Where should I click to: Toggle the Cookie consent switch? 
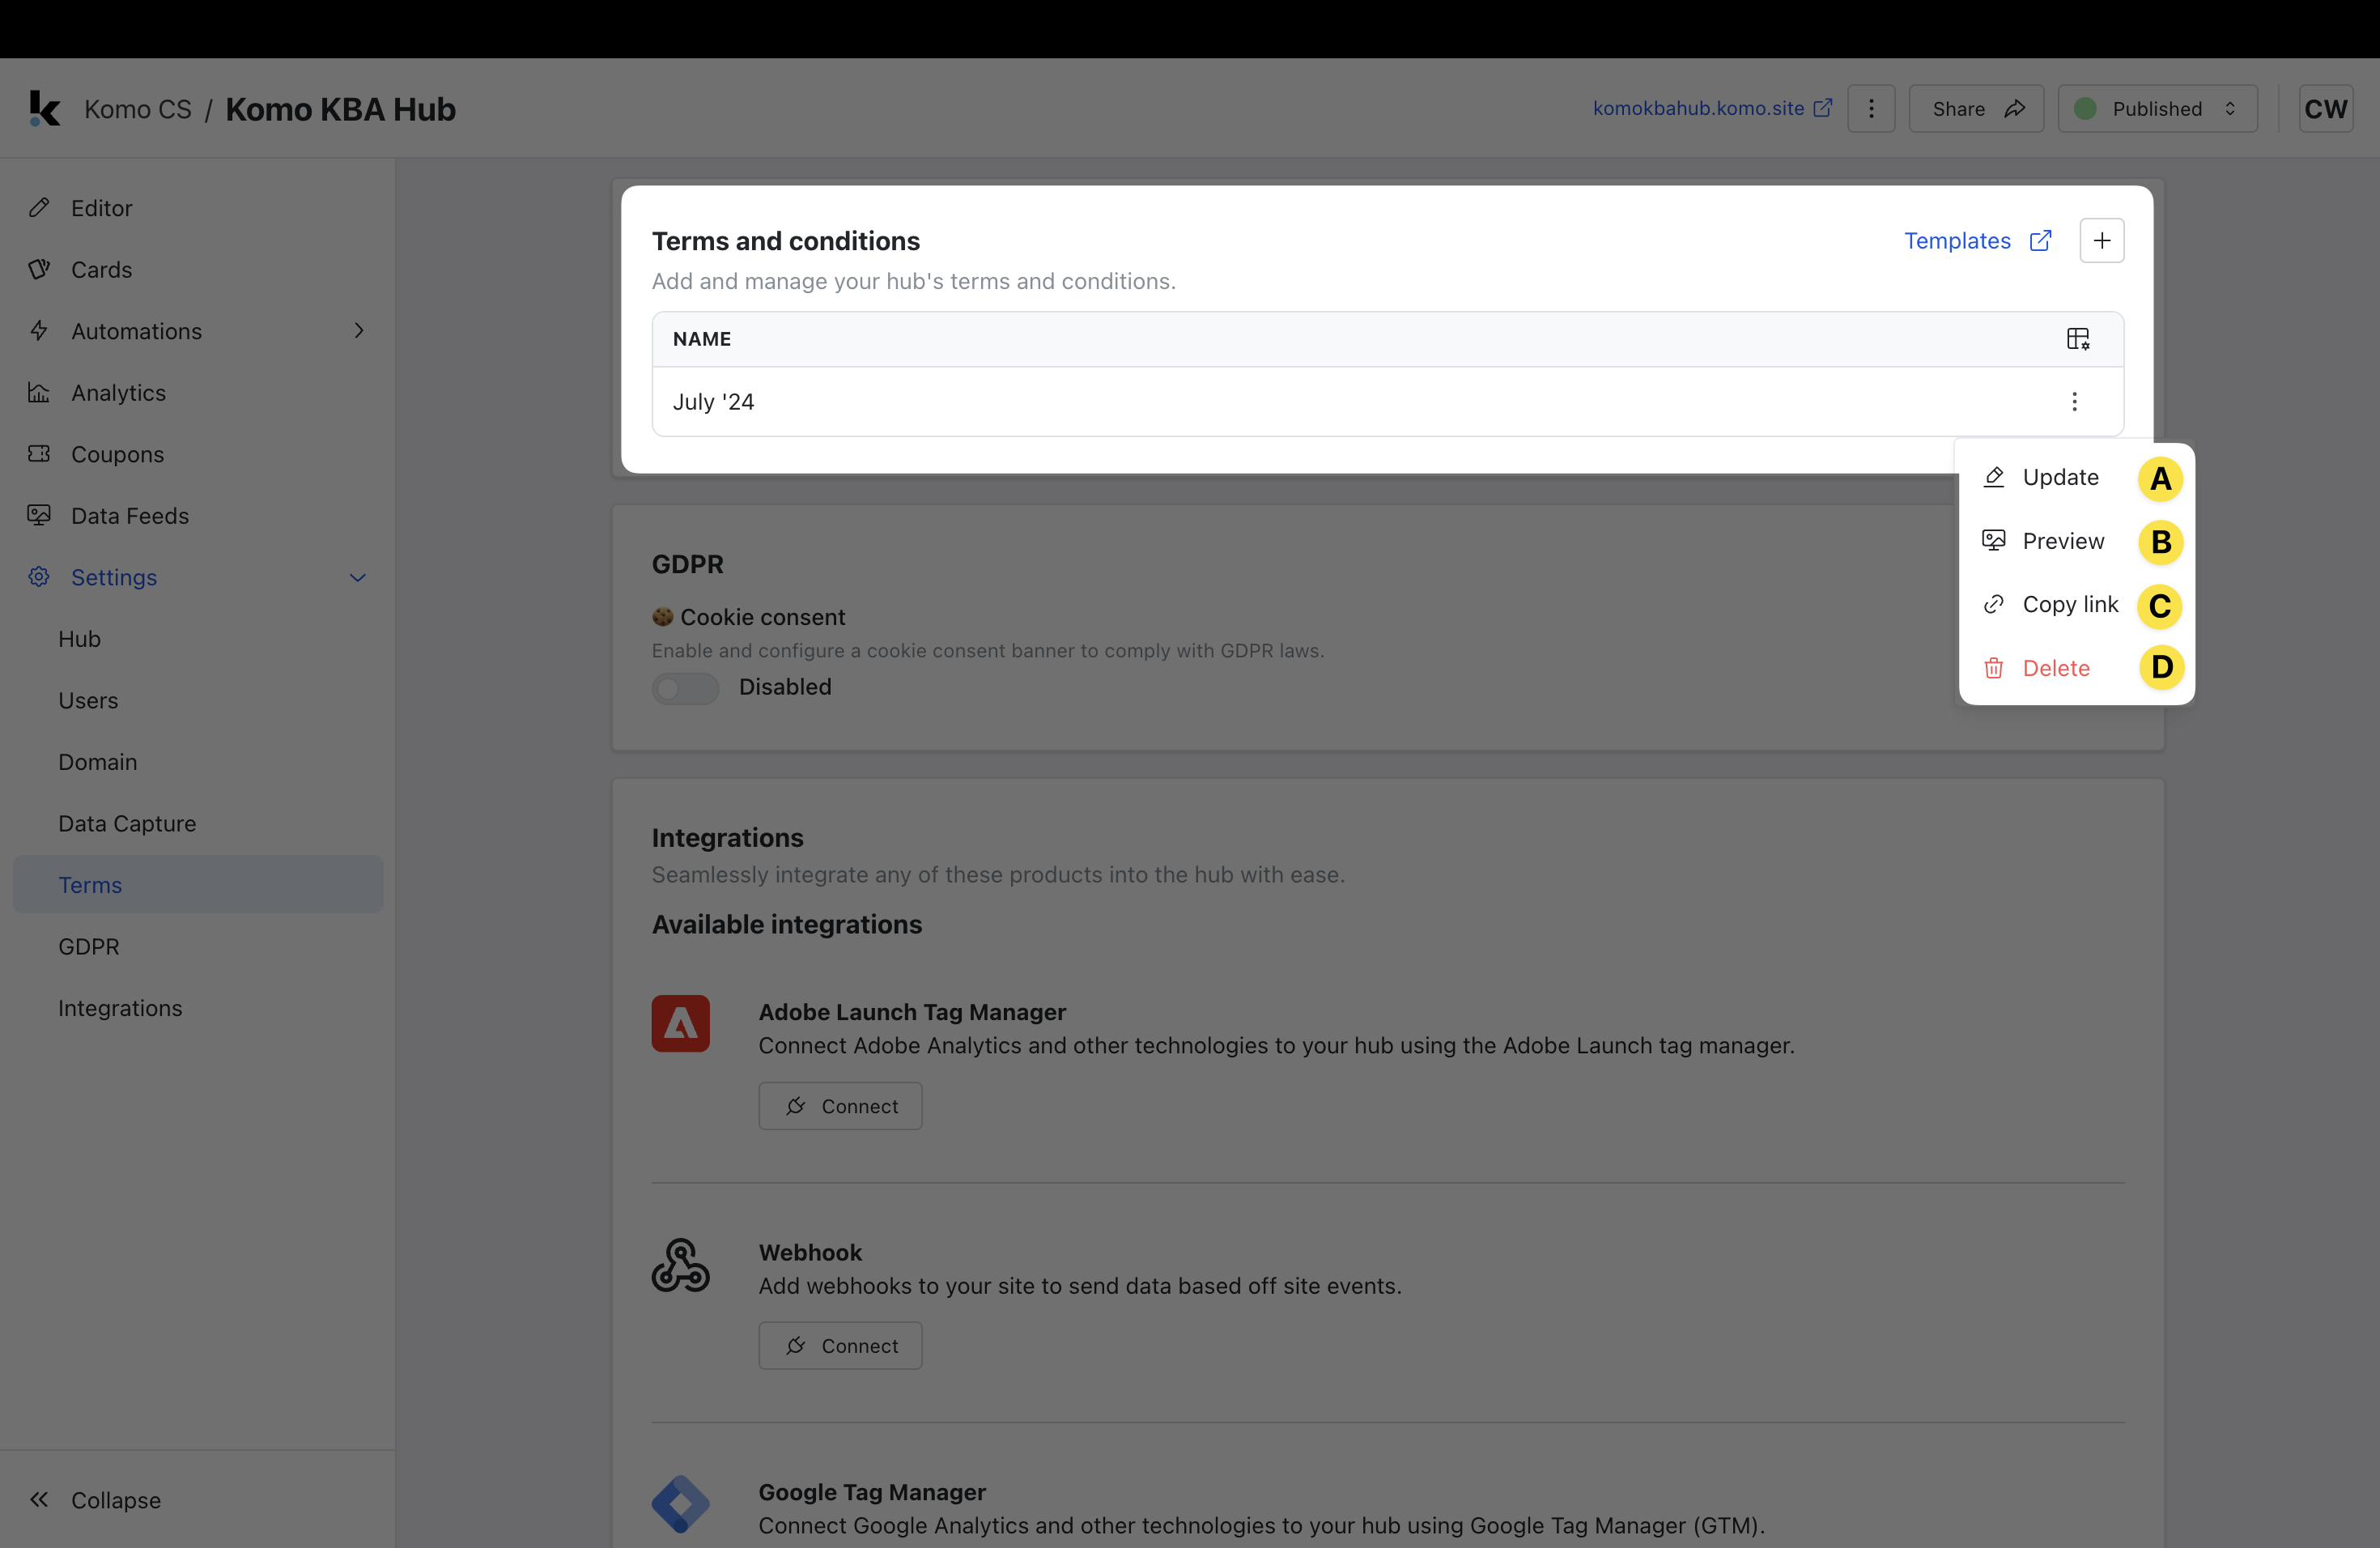pos(685,688)
